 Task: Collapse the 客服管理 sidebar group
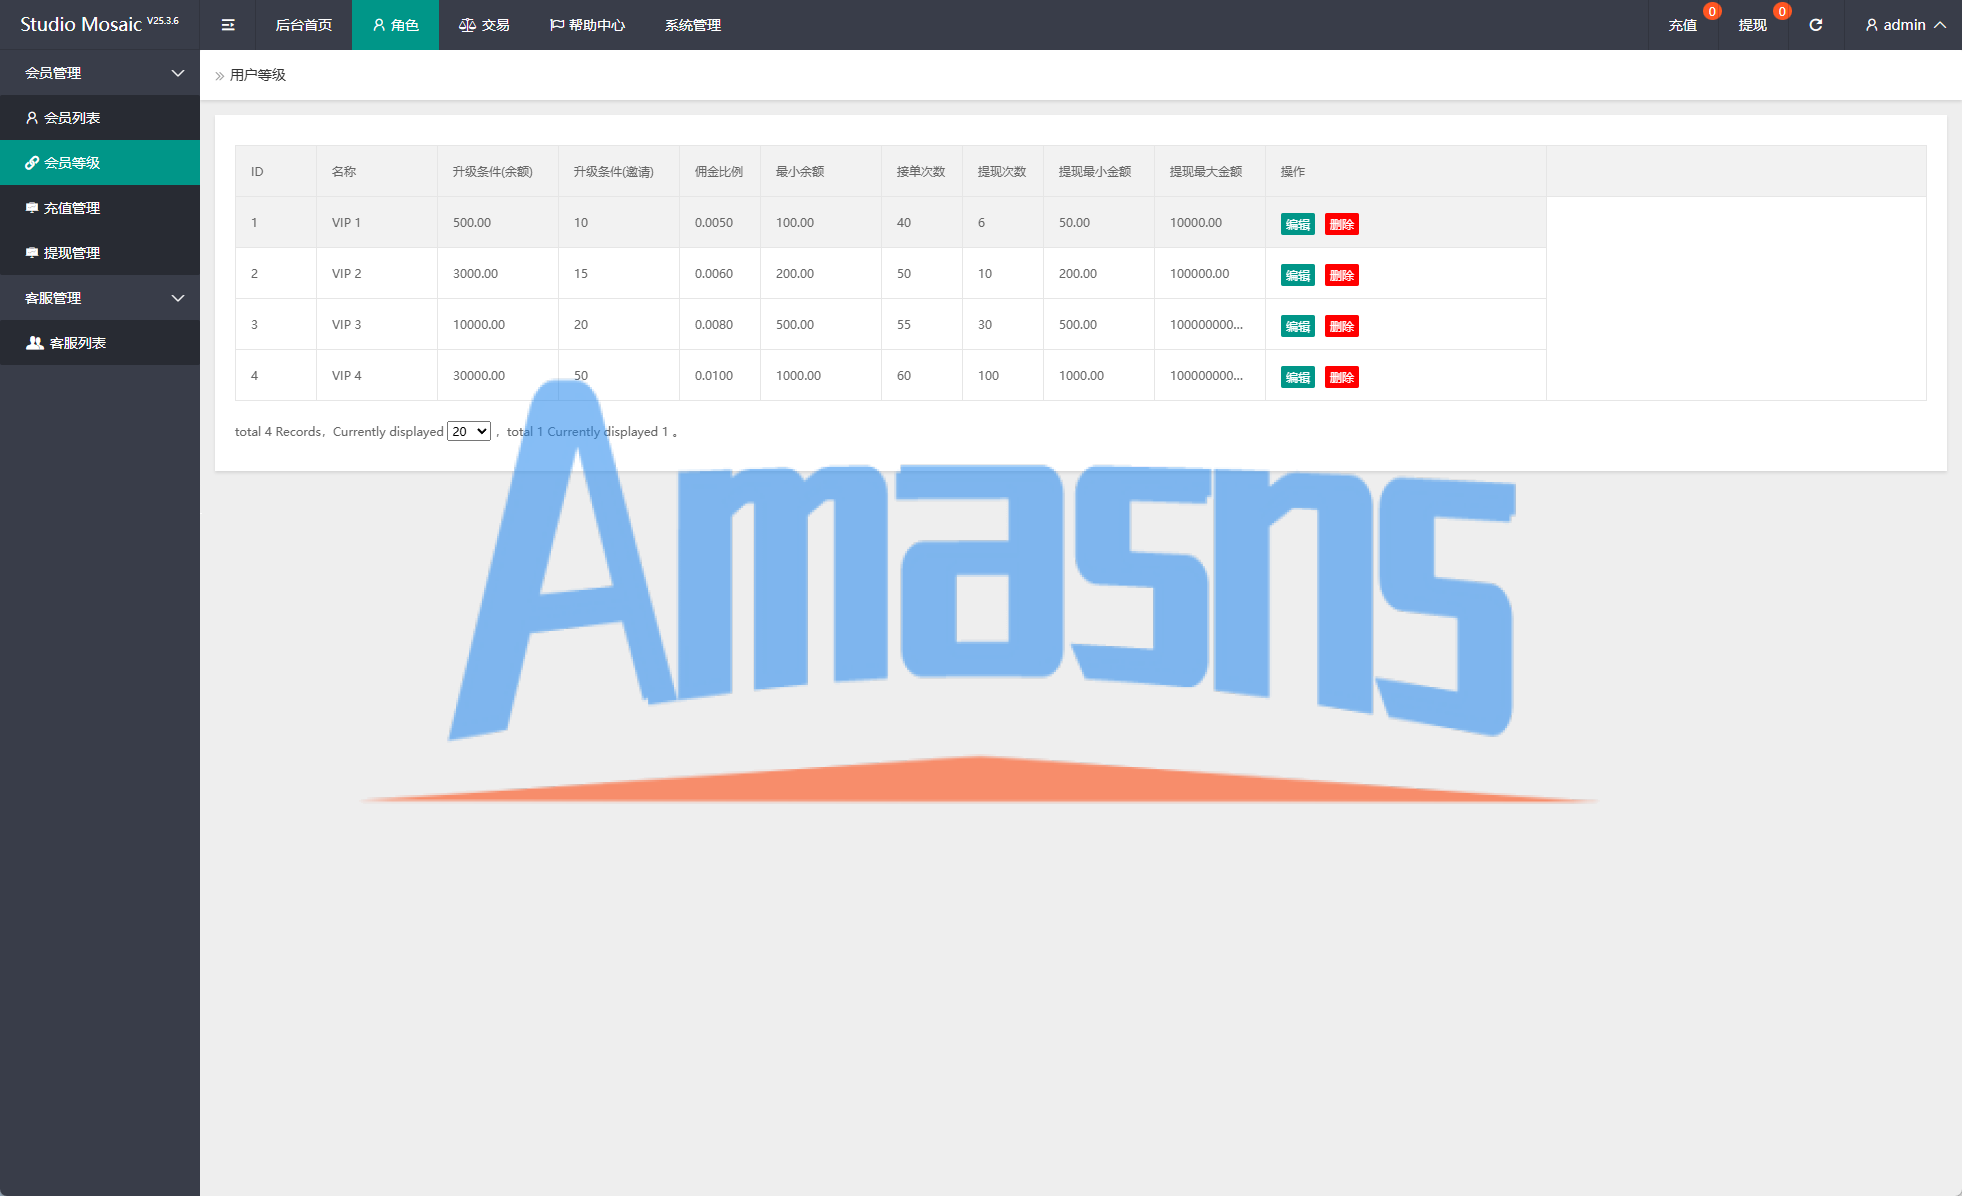click(x=100, y=298)
